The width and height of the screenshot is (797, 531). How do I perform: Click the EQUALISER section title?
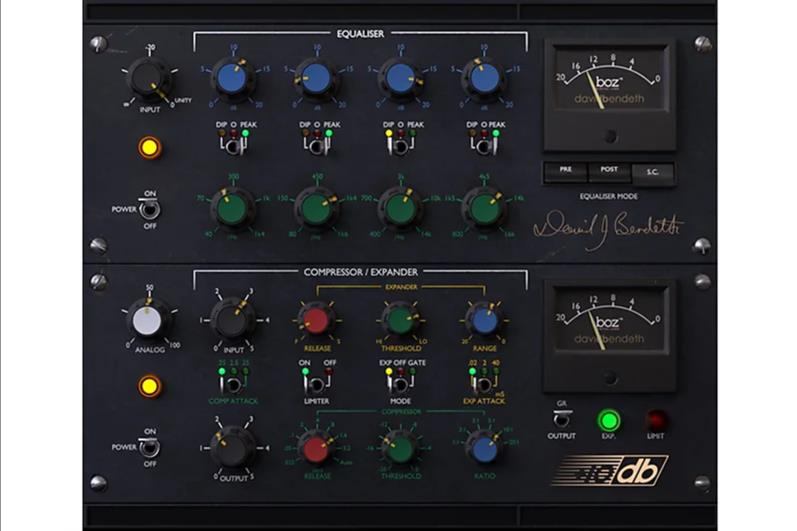tap(360, 34)
